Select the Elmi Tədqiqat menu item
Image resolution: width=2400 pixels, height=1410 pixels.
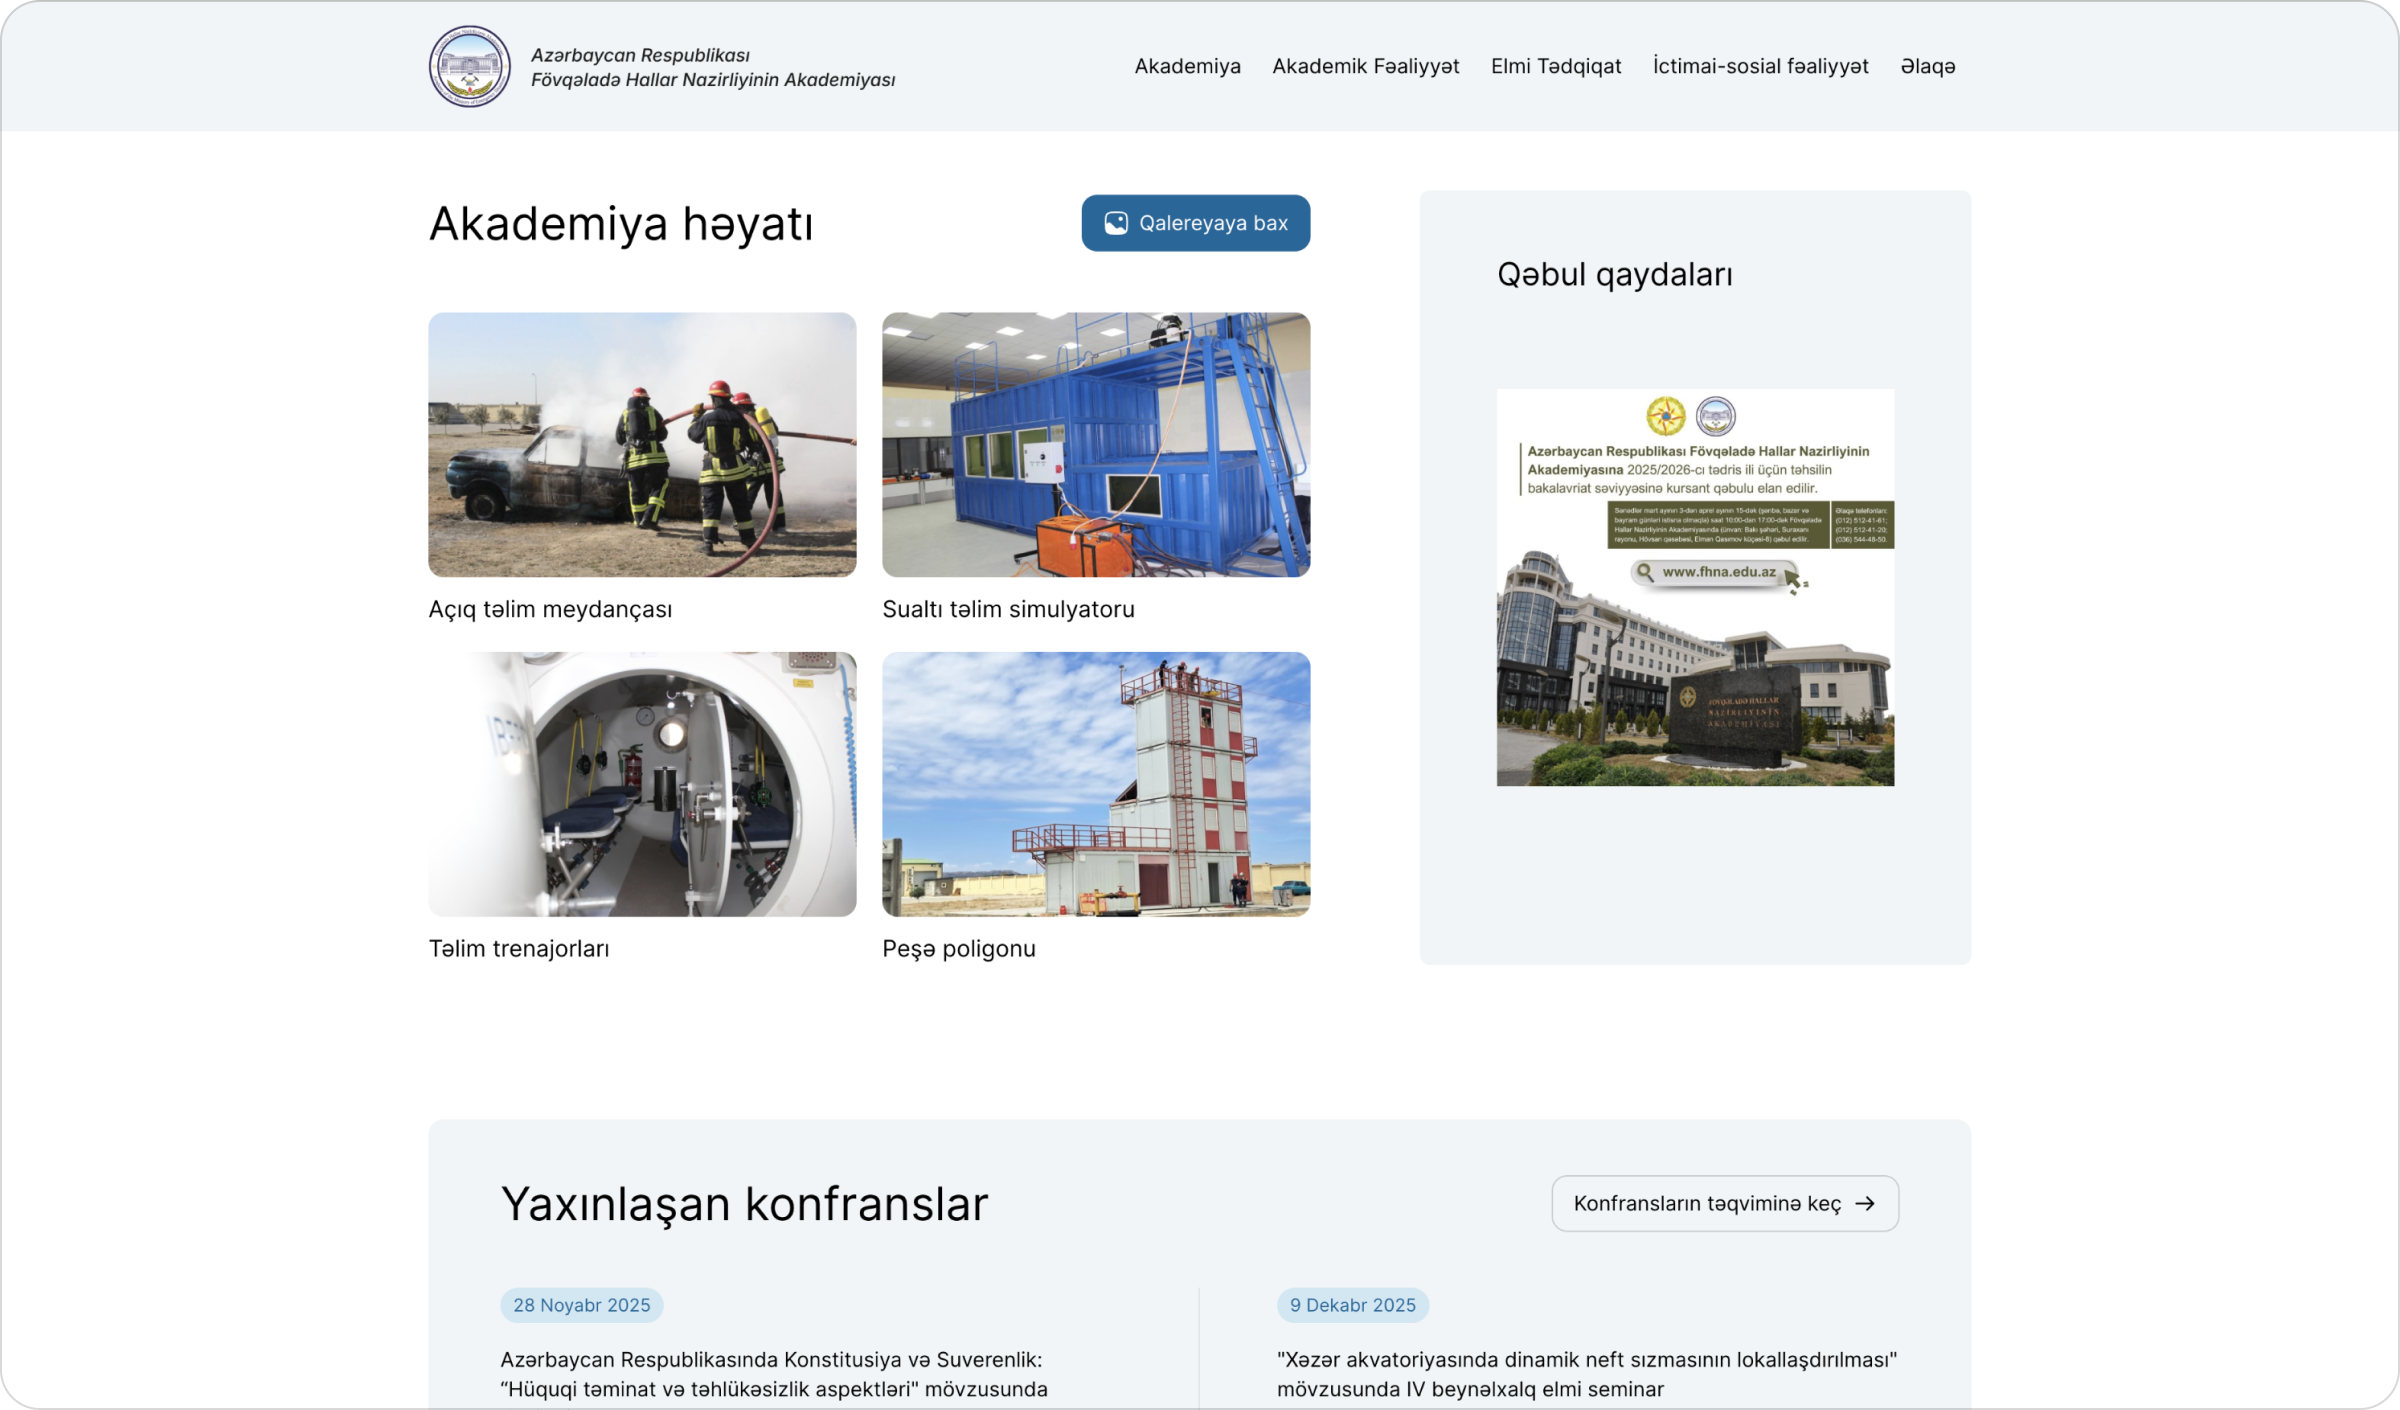(x=1555, y=66)
